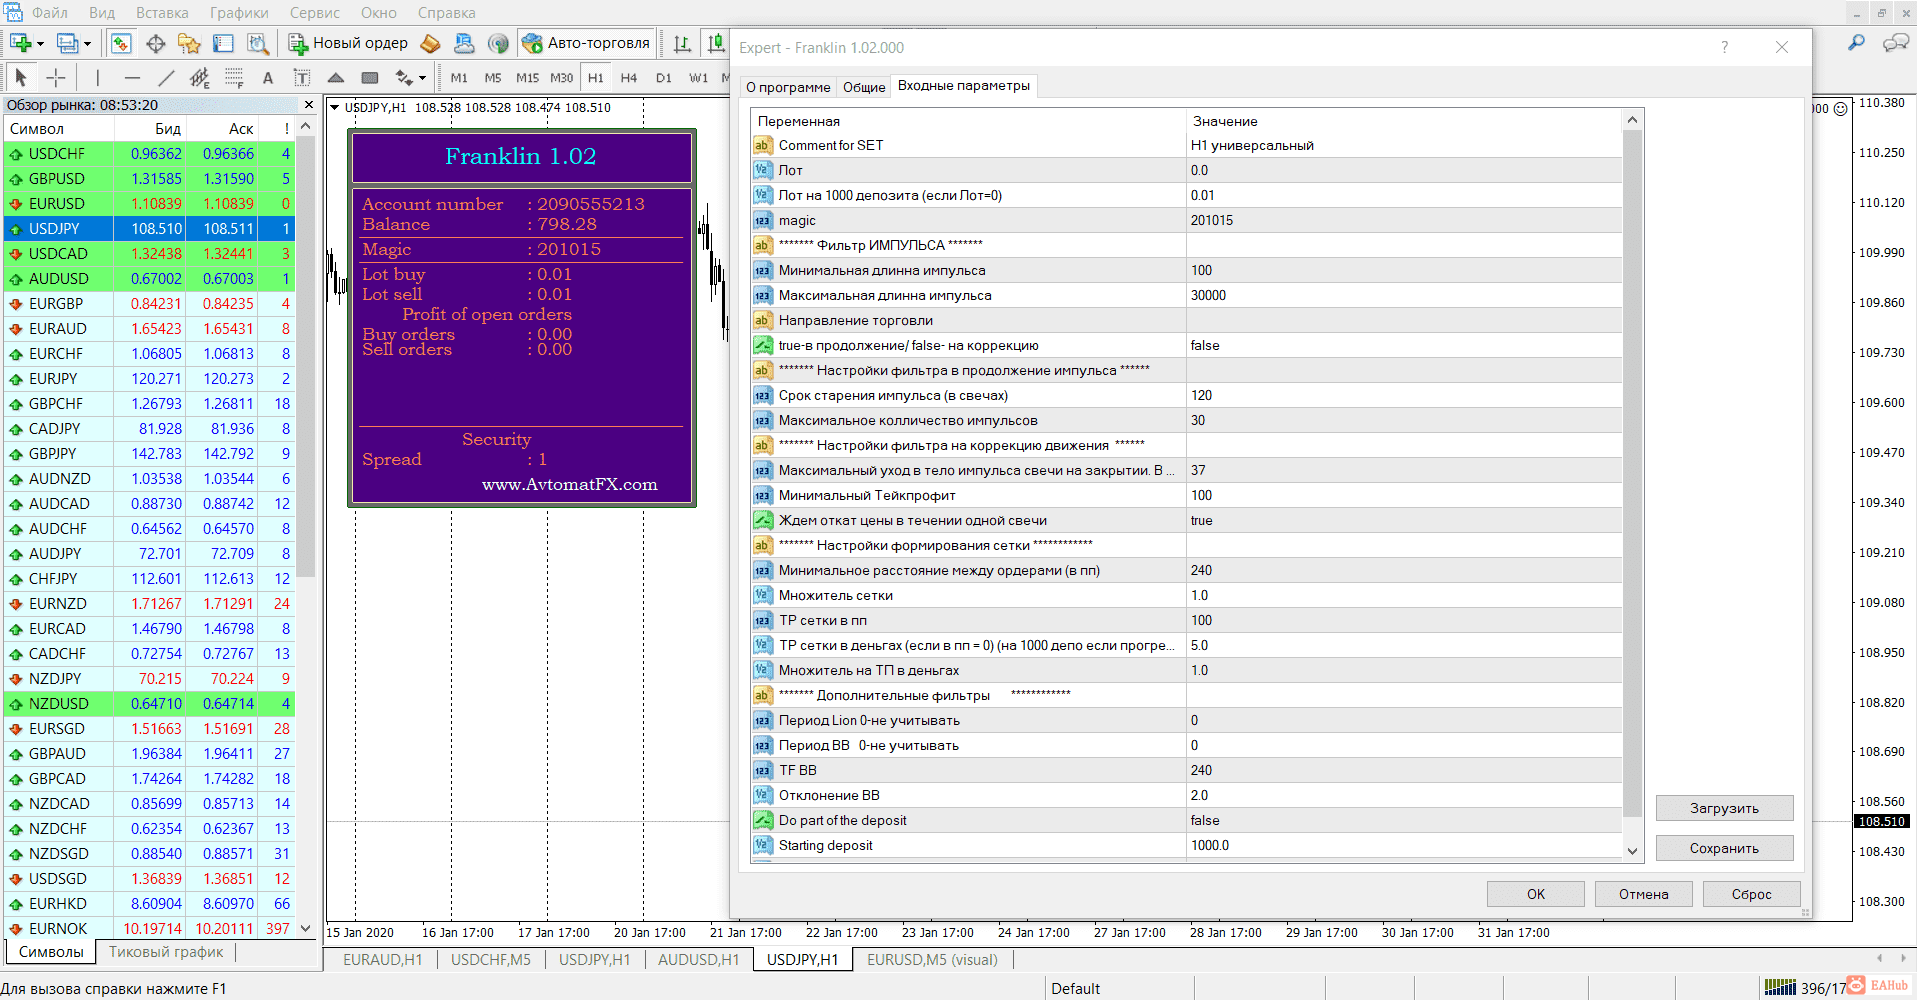Select the crosshair tool
Image resolution: width=1917 pixels, height=1000 pixels.
pyautogui.click(x=56, y=77)
